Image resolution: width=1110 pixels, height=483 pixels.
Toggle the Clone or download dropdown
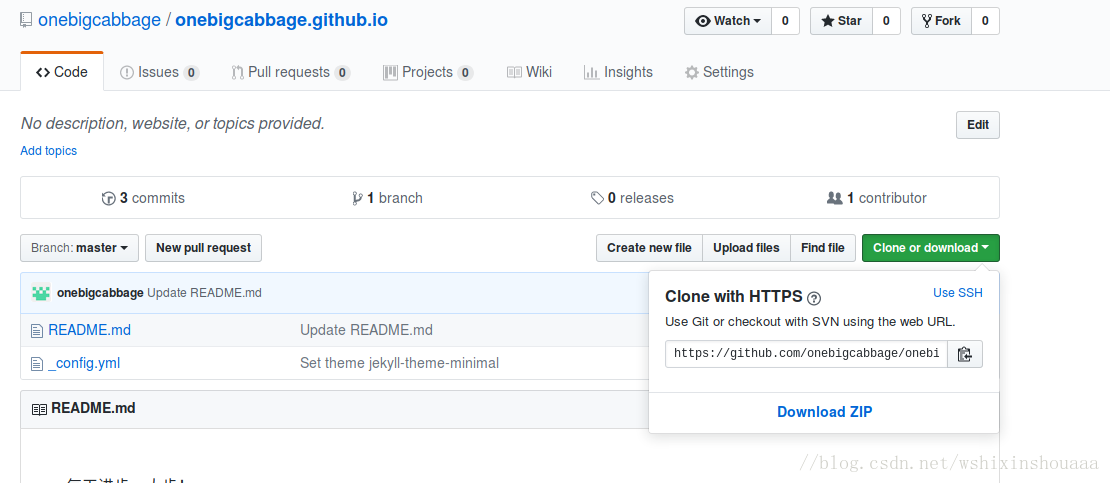pos(931,248)
